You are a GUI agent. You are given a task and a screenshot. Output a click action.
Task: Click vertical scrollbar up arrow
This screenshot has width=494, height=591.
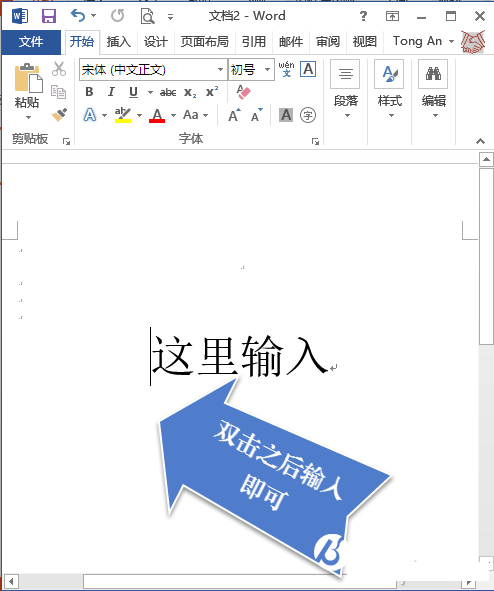[x=486, y=159]
